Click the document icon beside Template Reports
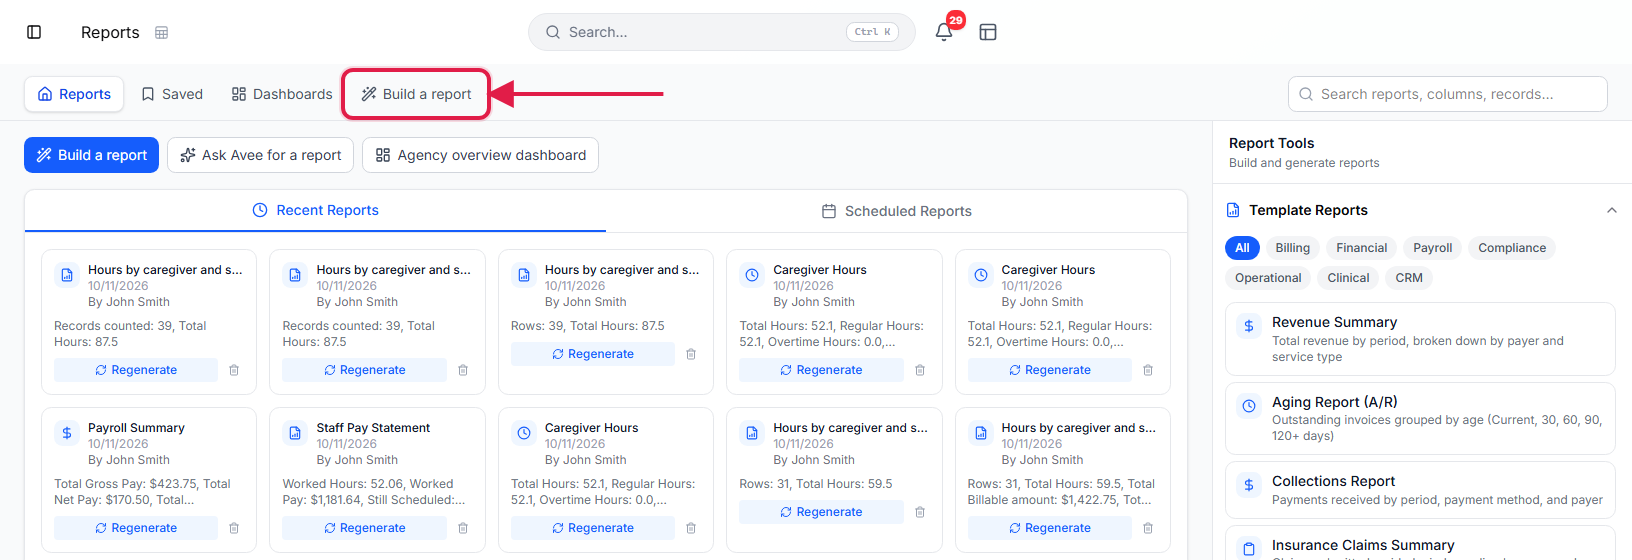 1233,210
